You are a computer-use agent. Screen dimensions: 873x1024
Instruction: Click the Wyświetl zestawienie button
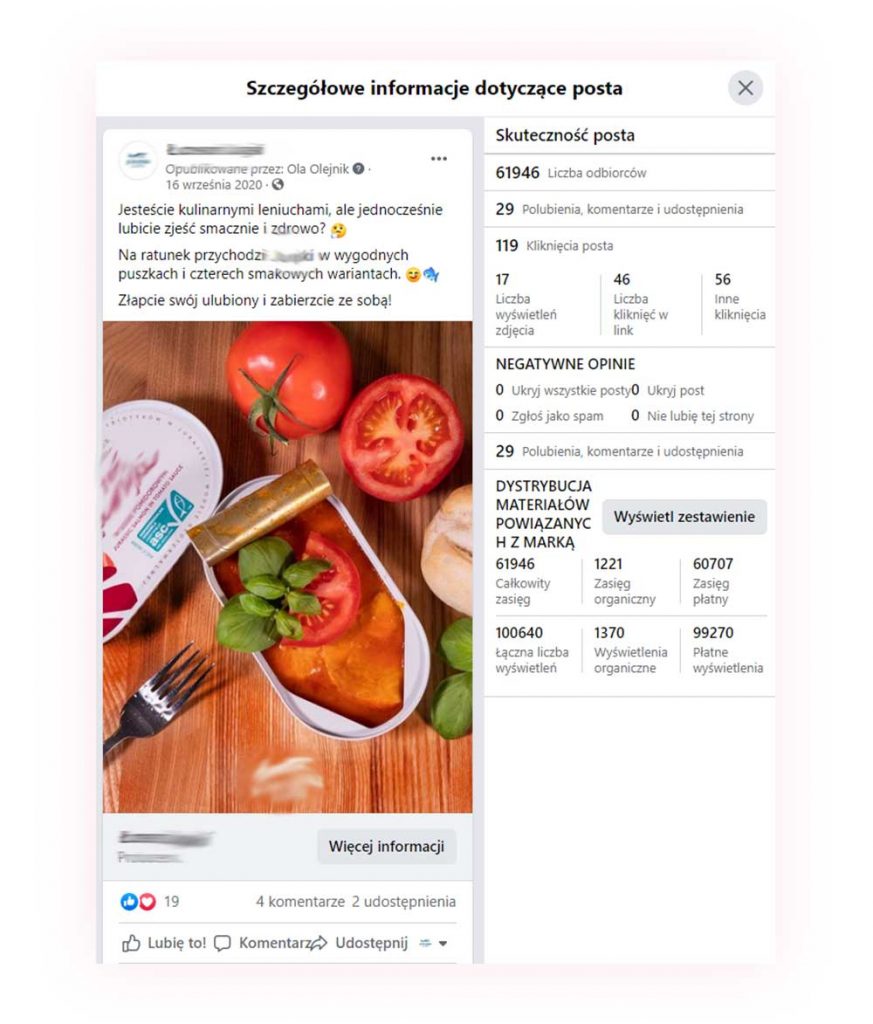point(684,517)
